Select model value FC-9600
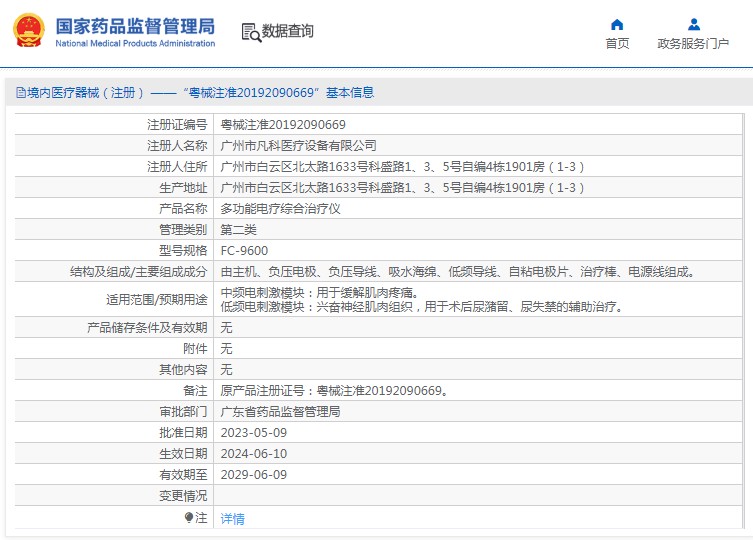753x540 pixels. 244,251
